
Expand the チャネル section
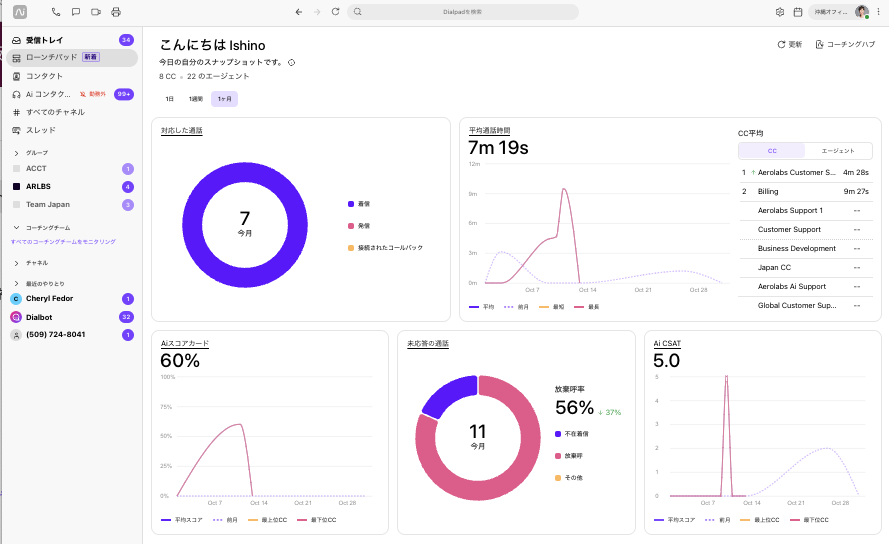coord(16,263)
